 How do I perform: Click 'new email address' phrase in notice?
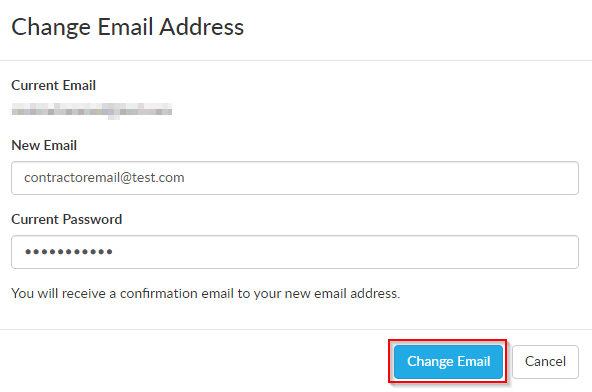(342, 293)
